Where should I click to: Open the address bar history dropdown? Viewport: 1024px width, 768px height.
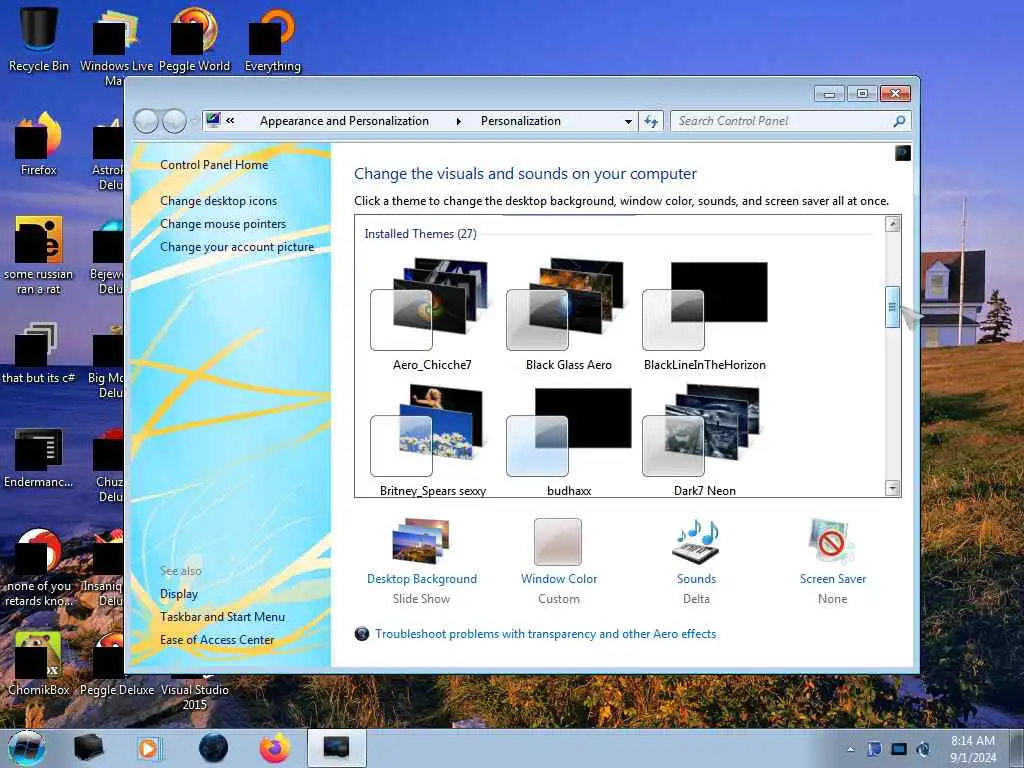(628, 121)
